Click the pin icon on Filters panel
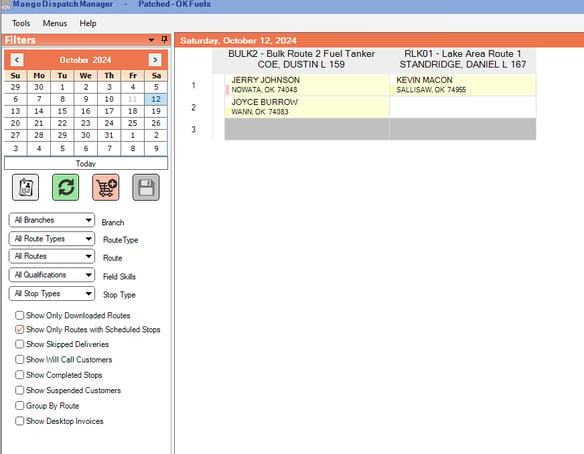Viewport: 584px width, 454px height. tap(164, 39)
